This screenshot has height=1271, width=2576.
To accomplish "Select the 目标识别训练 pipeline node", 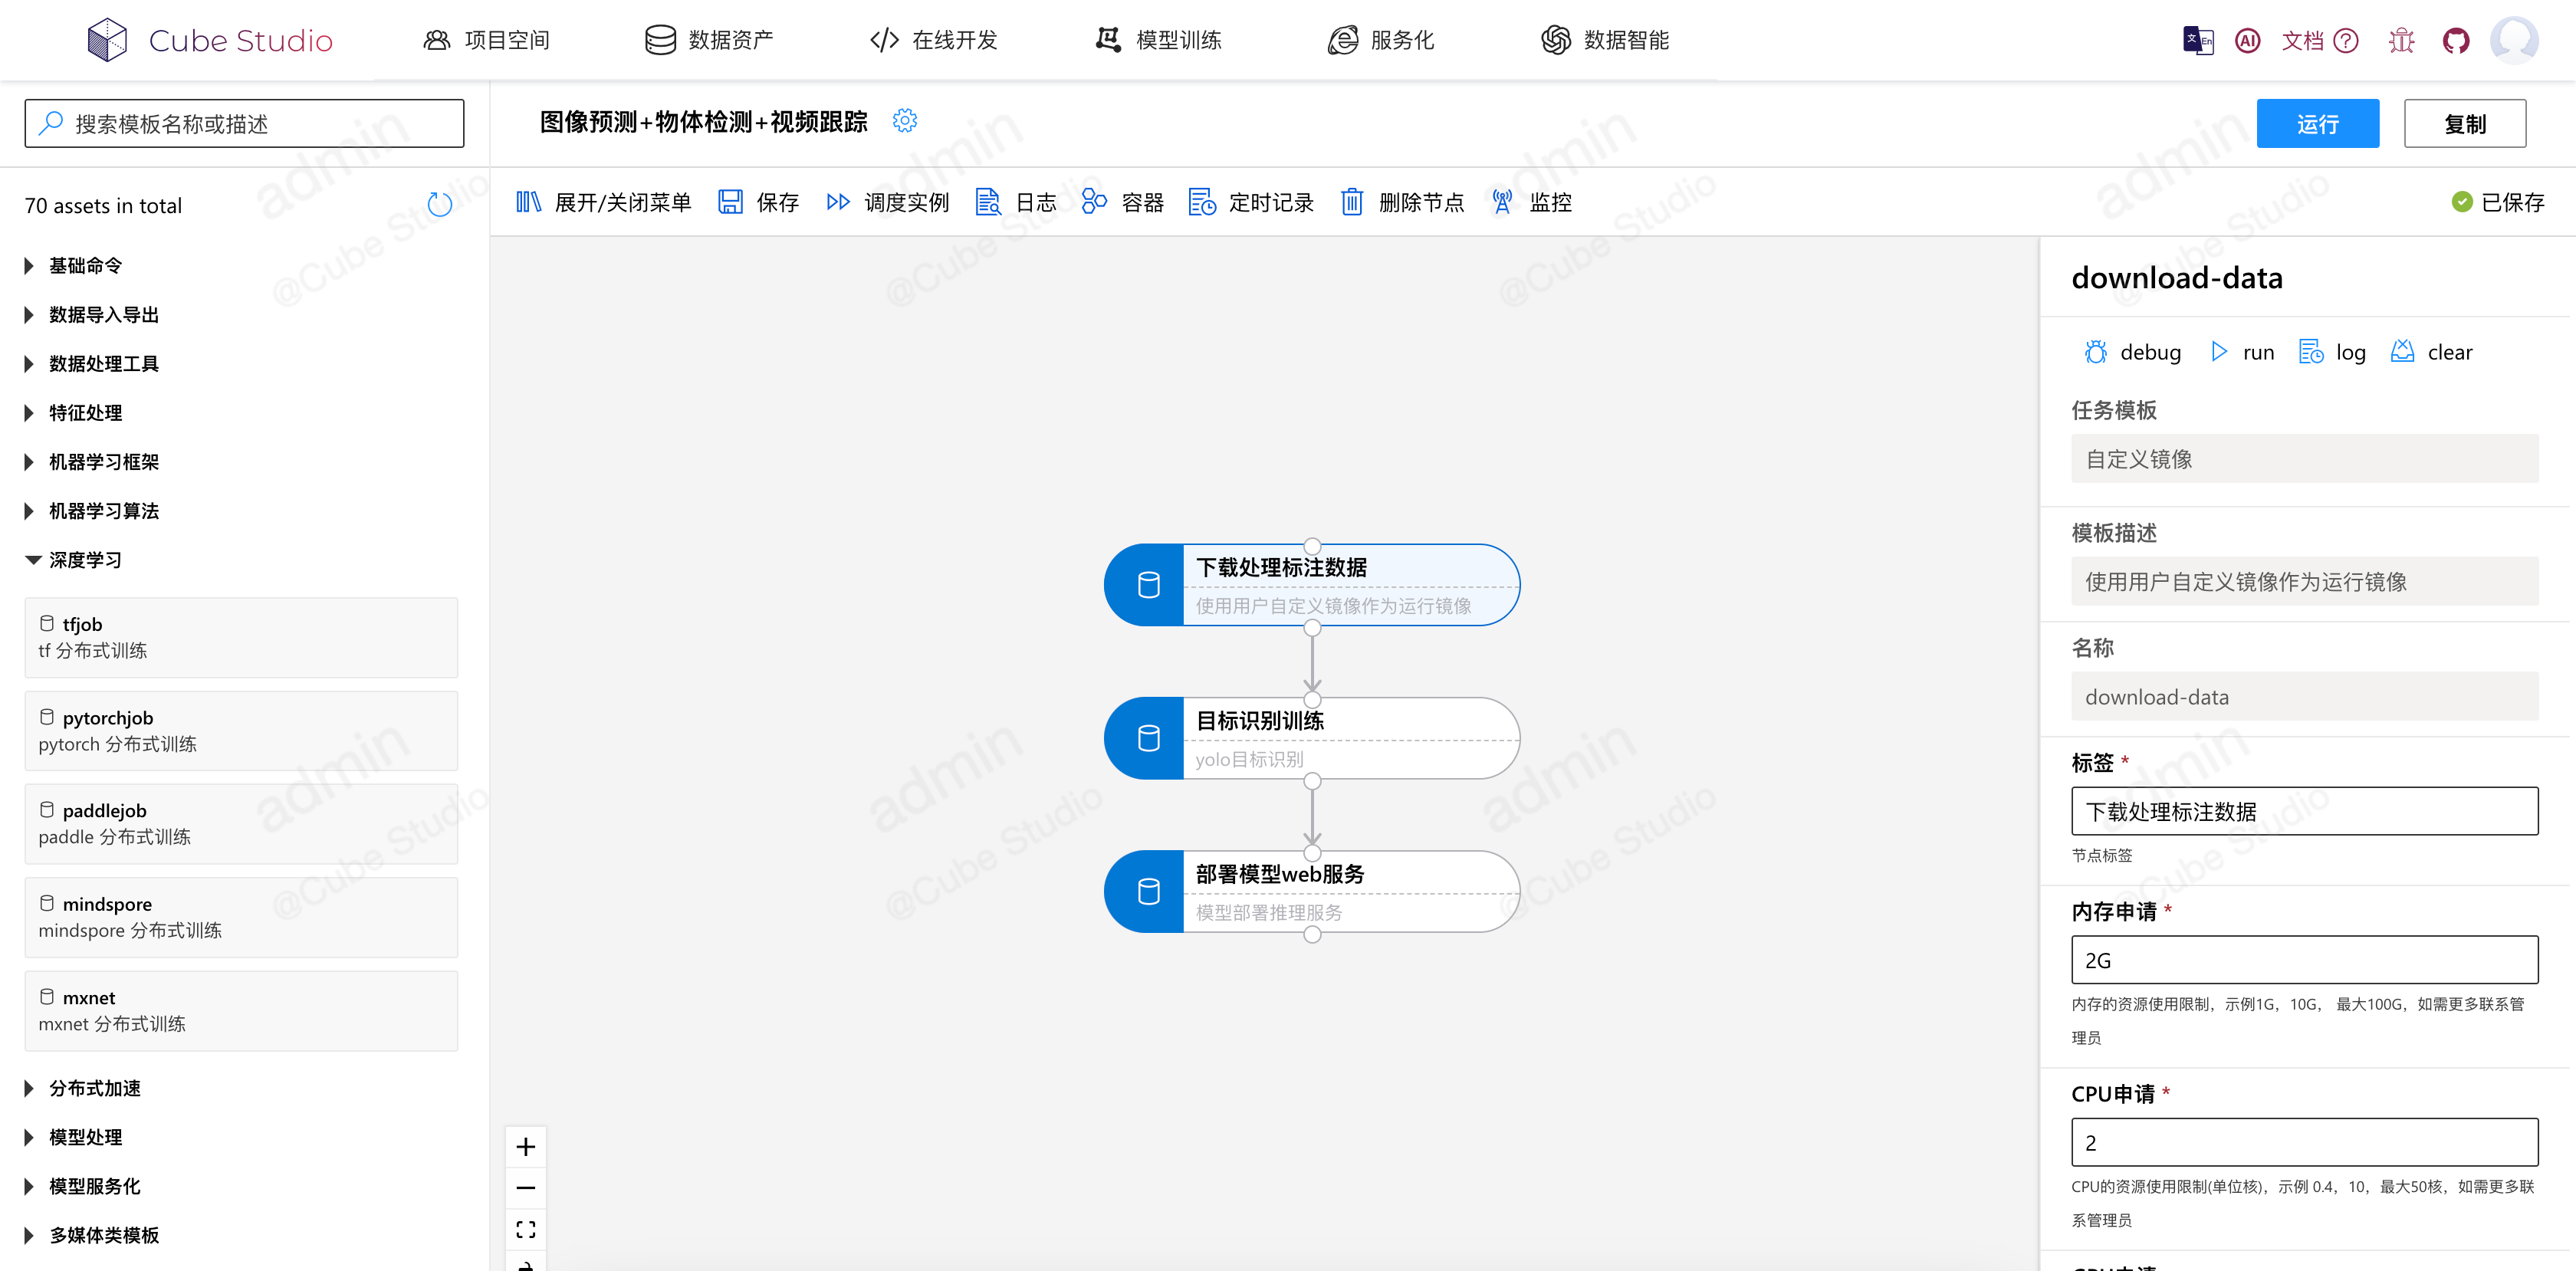I will tap(1311, 738).
